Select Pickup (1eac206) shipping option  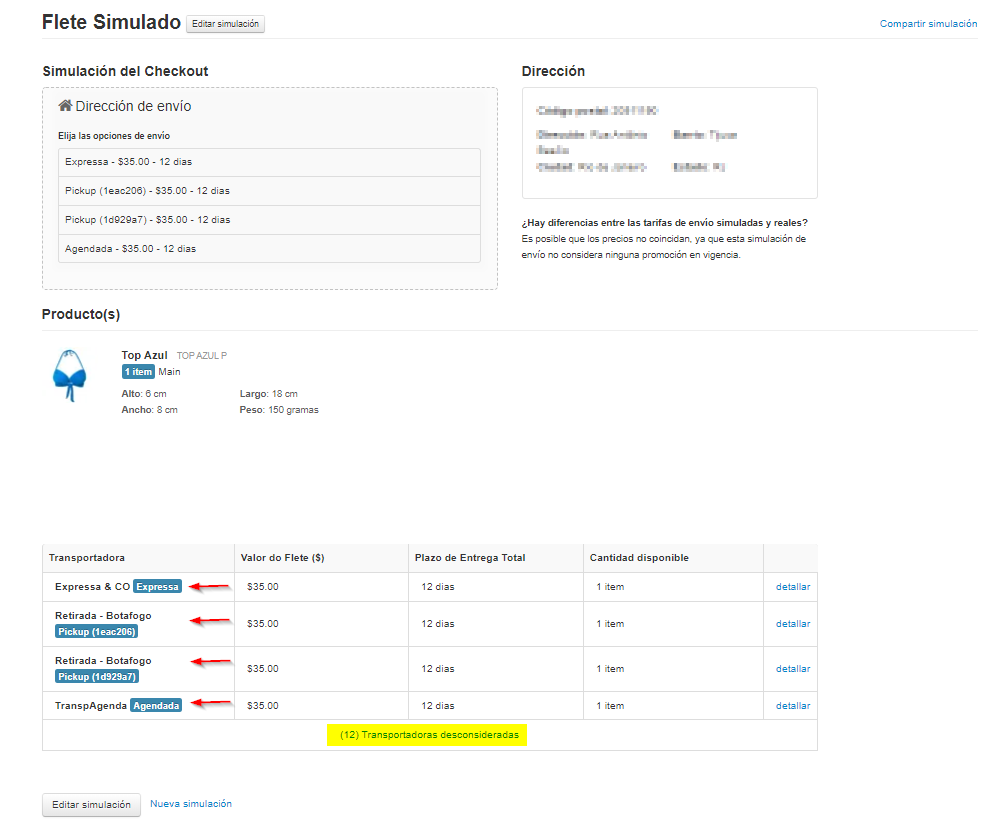(x=269, y=191)
